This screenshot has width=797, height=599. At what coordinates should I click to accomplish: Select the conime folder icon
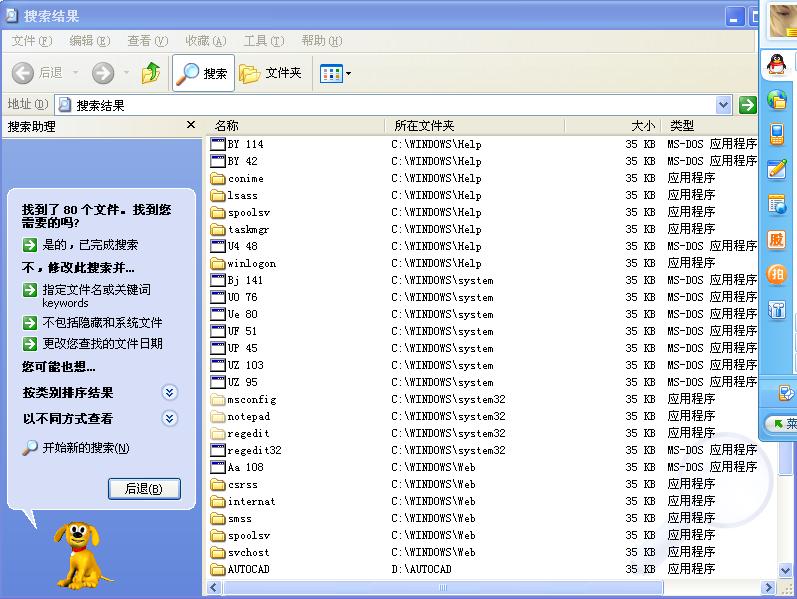[218, 178]
